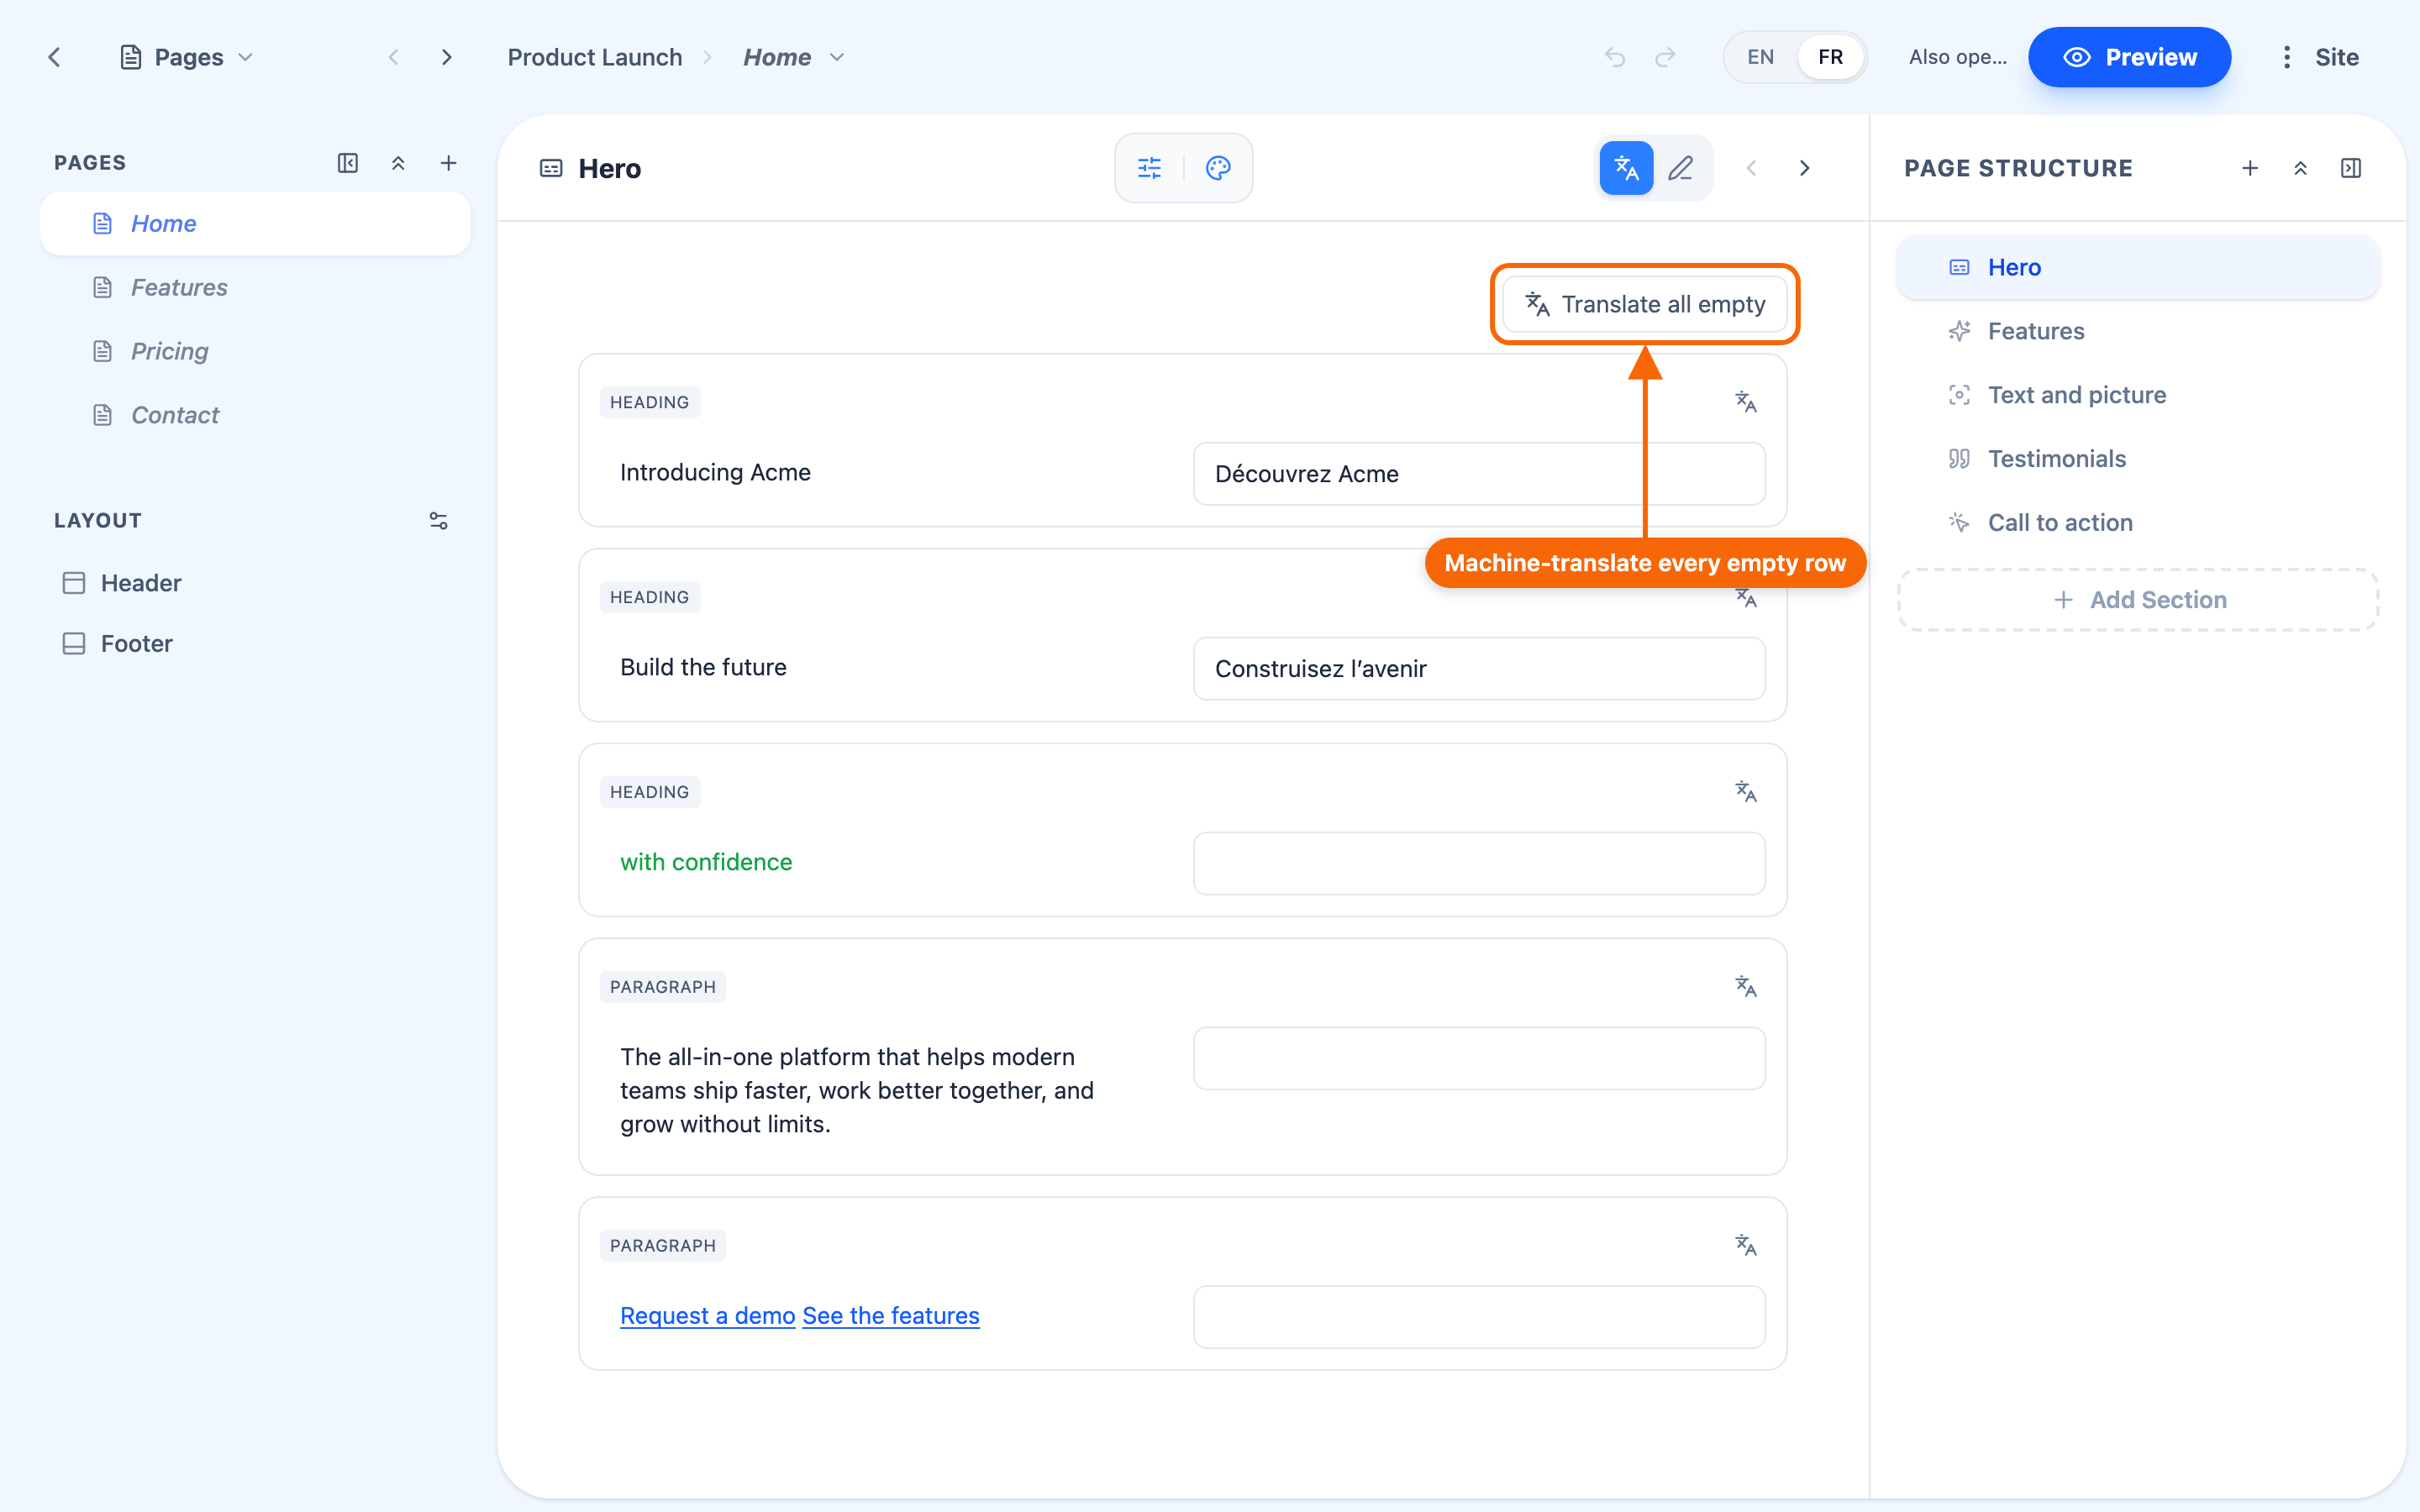
Task: Add a section with the Page Structure plus icon
Action: [2250, 168]
